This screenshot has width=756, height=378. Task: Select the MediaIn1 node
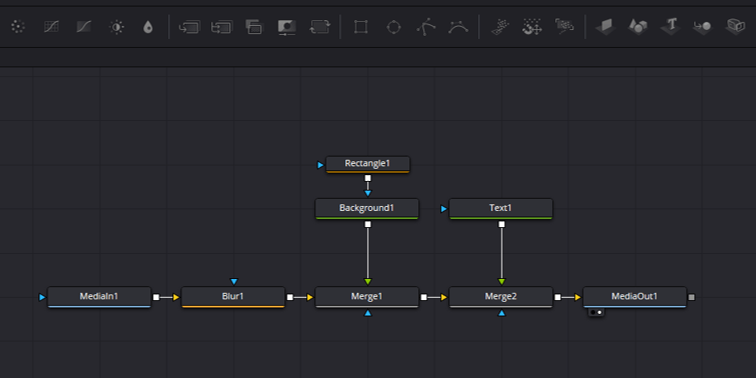pos(99,297)
